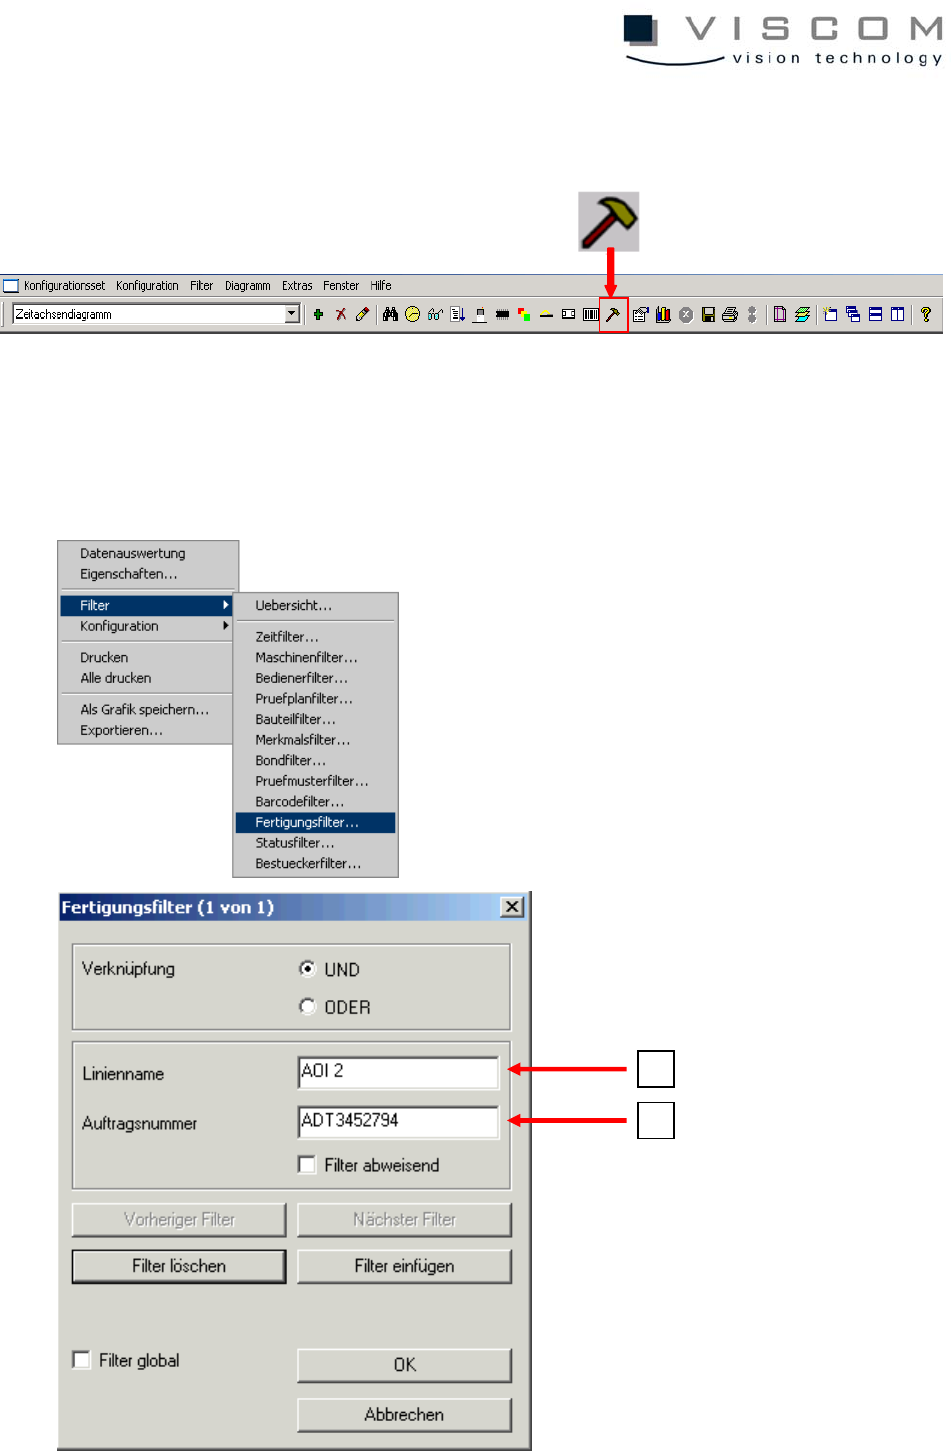Click the eyeglasses toolbar icon
Screen dimensions: 951x1451
click(x=435, y=314)
